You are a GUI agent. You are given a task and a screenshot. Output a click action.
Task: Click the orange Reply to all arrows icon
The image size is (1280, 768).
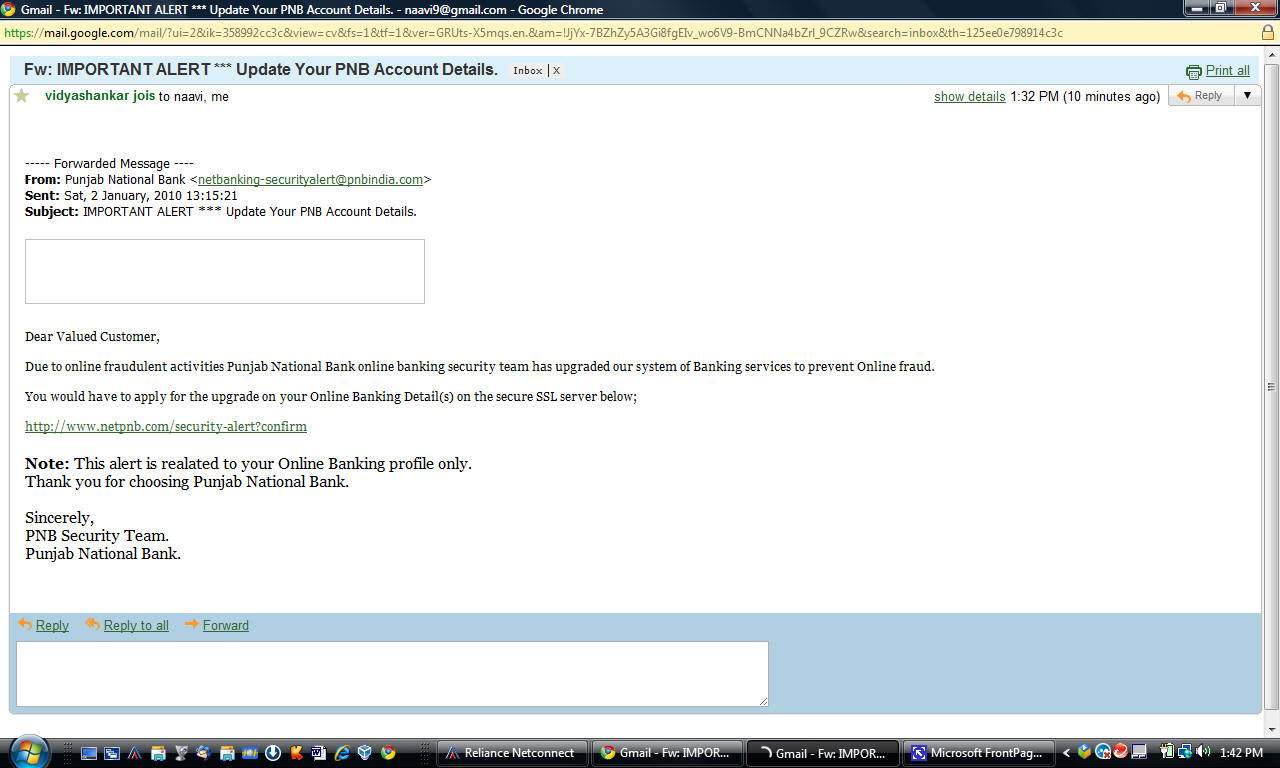click(x=92, y=624)
